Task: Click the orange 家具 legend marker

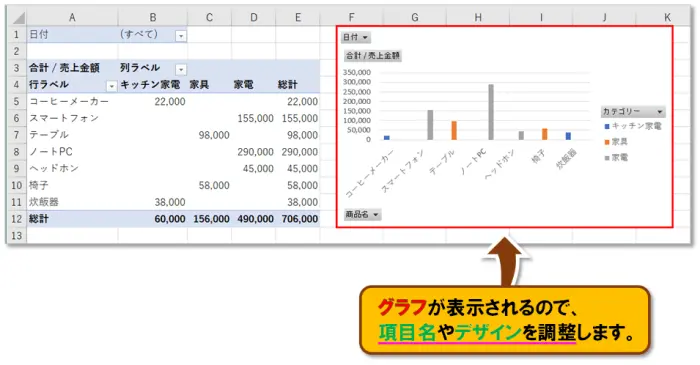Action: pyautogui.click(x=607, y=142)
